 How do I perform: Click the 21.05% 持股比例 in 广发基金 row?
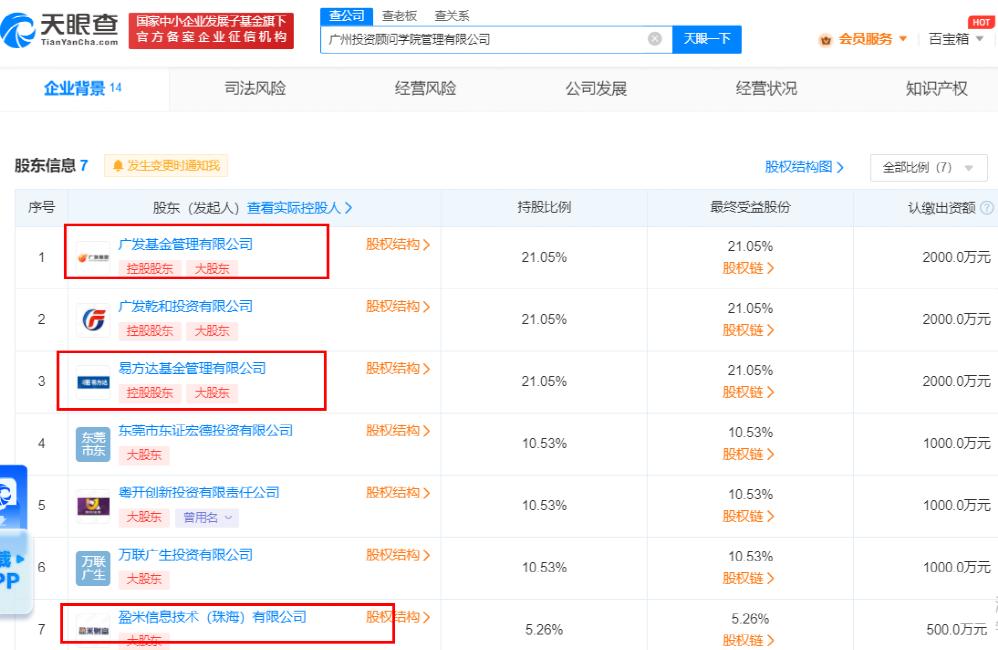[x=544, y=257]
